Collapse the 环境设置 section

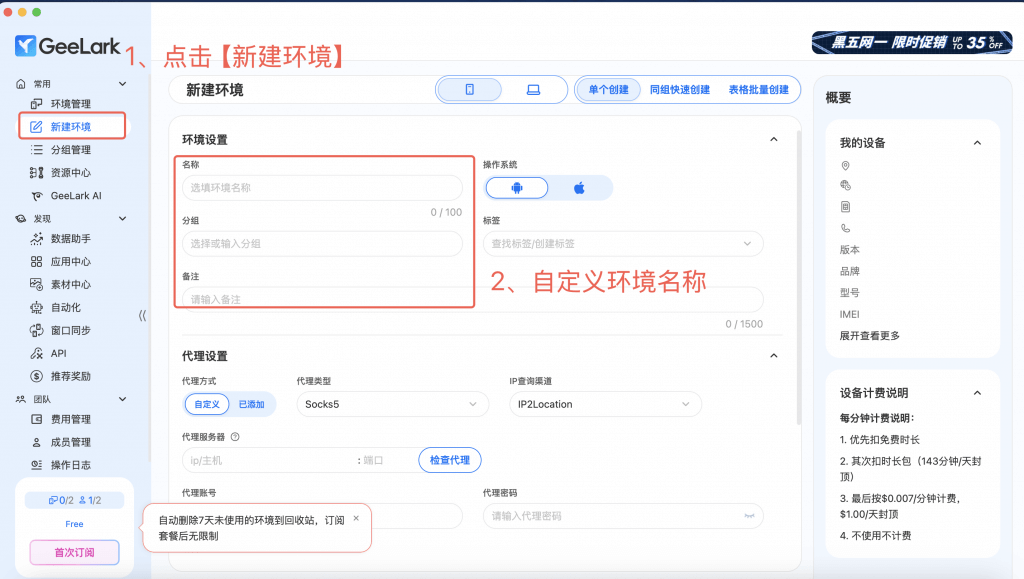pos(772,140)
